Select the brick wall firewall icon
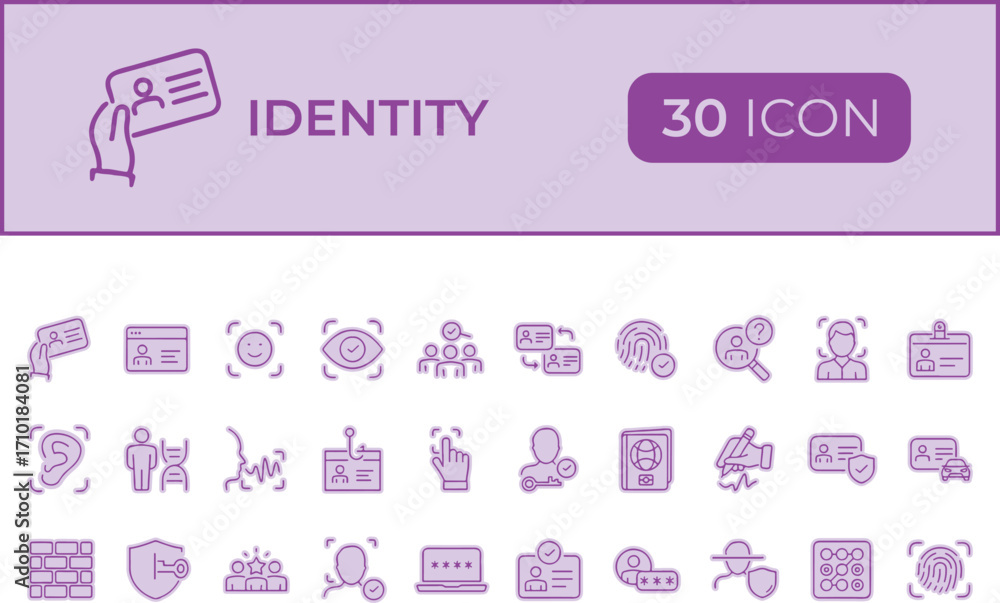Screen dimensions: 1000x603 pos(61,569)
